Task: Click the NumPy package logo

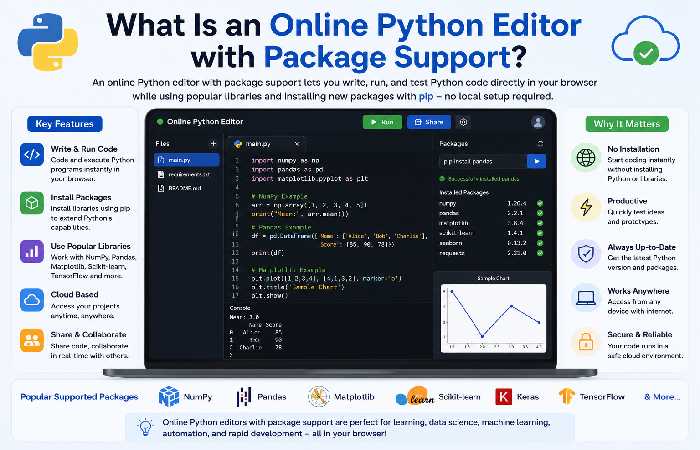Action: point(169,396)
